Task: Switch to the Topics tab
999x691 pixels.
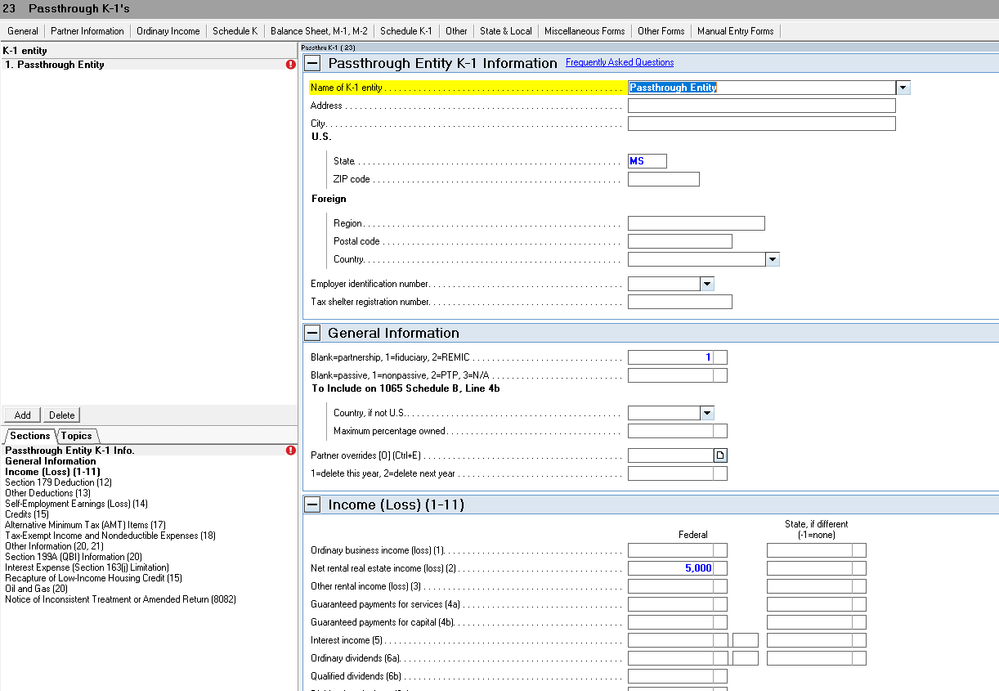Action: pos(77,436)
